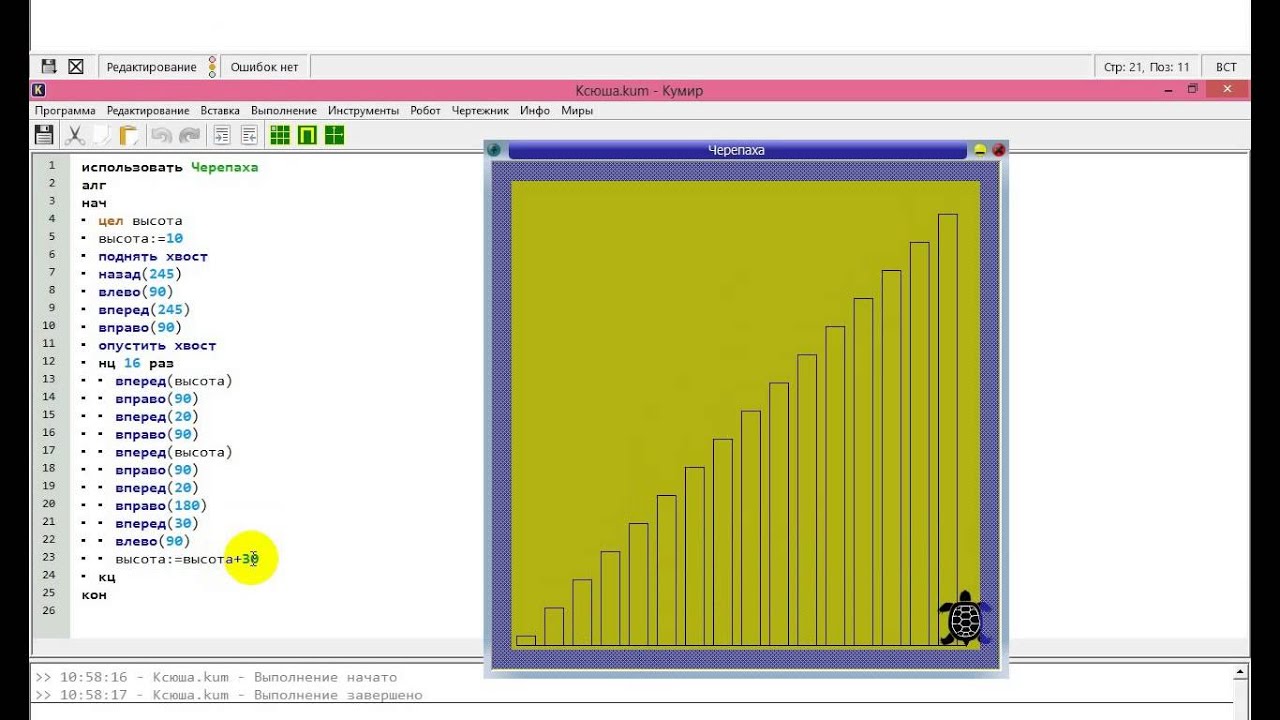Click code line 'поднять хвост'
This screenshot has width=1280, height=720.
pyautogui.click(x=153, y=257)
